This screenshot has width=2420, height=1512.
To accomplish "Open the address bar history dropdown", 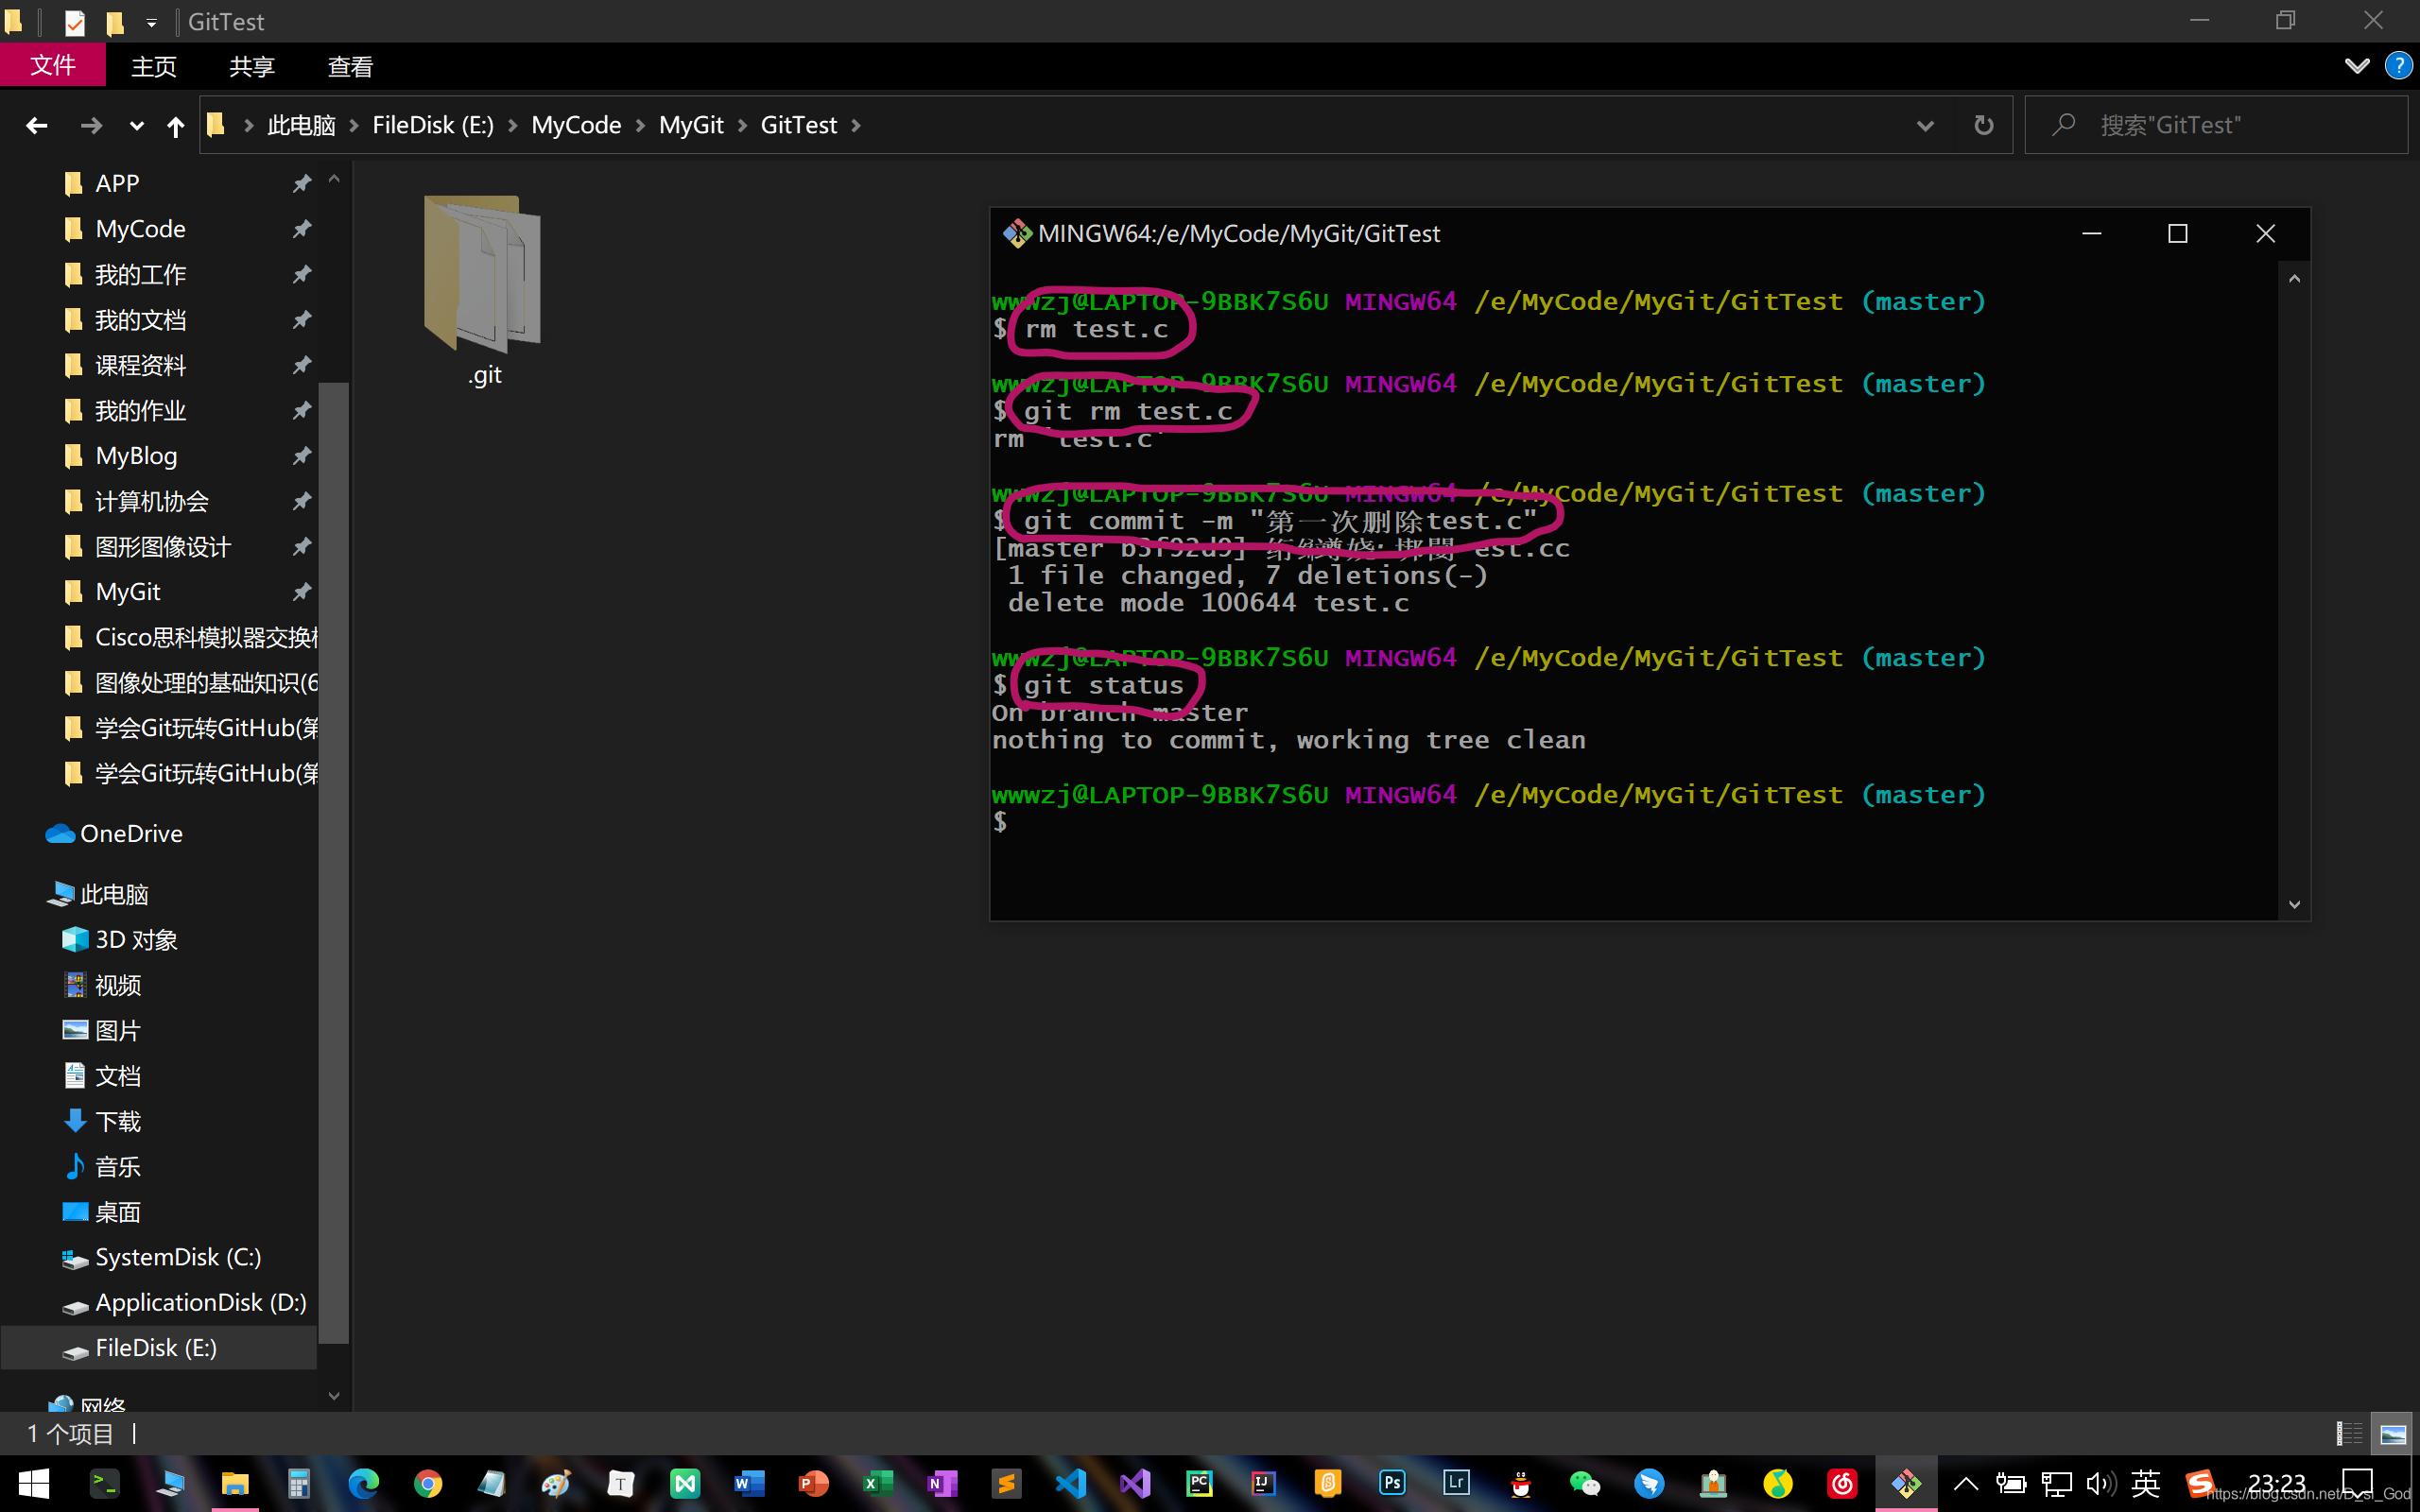I will pyautogui.click(x=1925, y=125).
